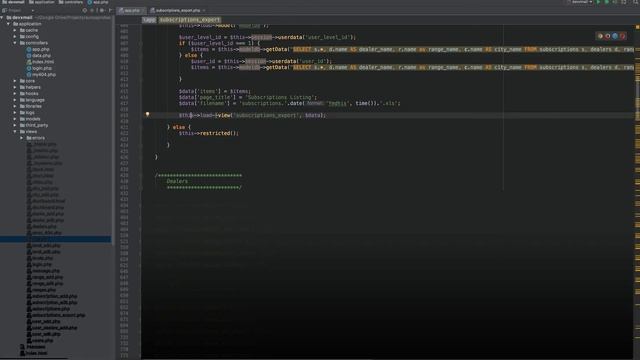Screen dimensions: 640x360
Task: Expand the hooks folder arrow
Action: click(15, 93)
